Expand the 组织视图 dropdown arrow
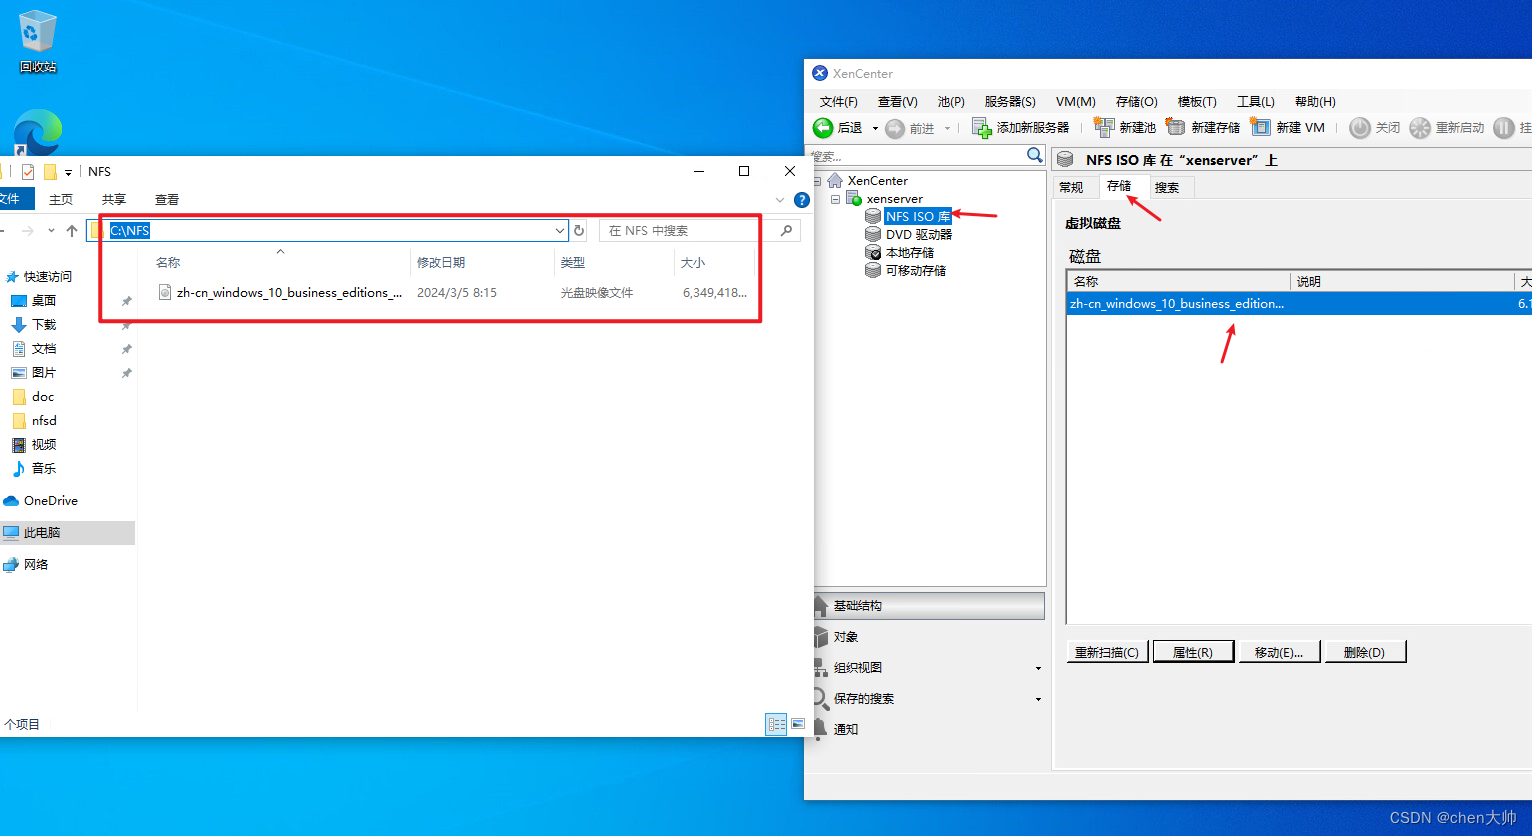The width and height of the screenshot is (1532, 836). pyautogui.click(x=1038, y=668)
